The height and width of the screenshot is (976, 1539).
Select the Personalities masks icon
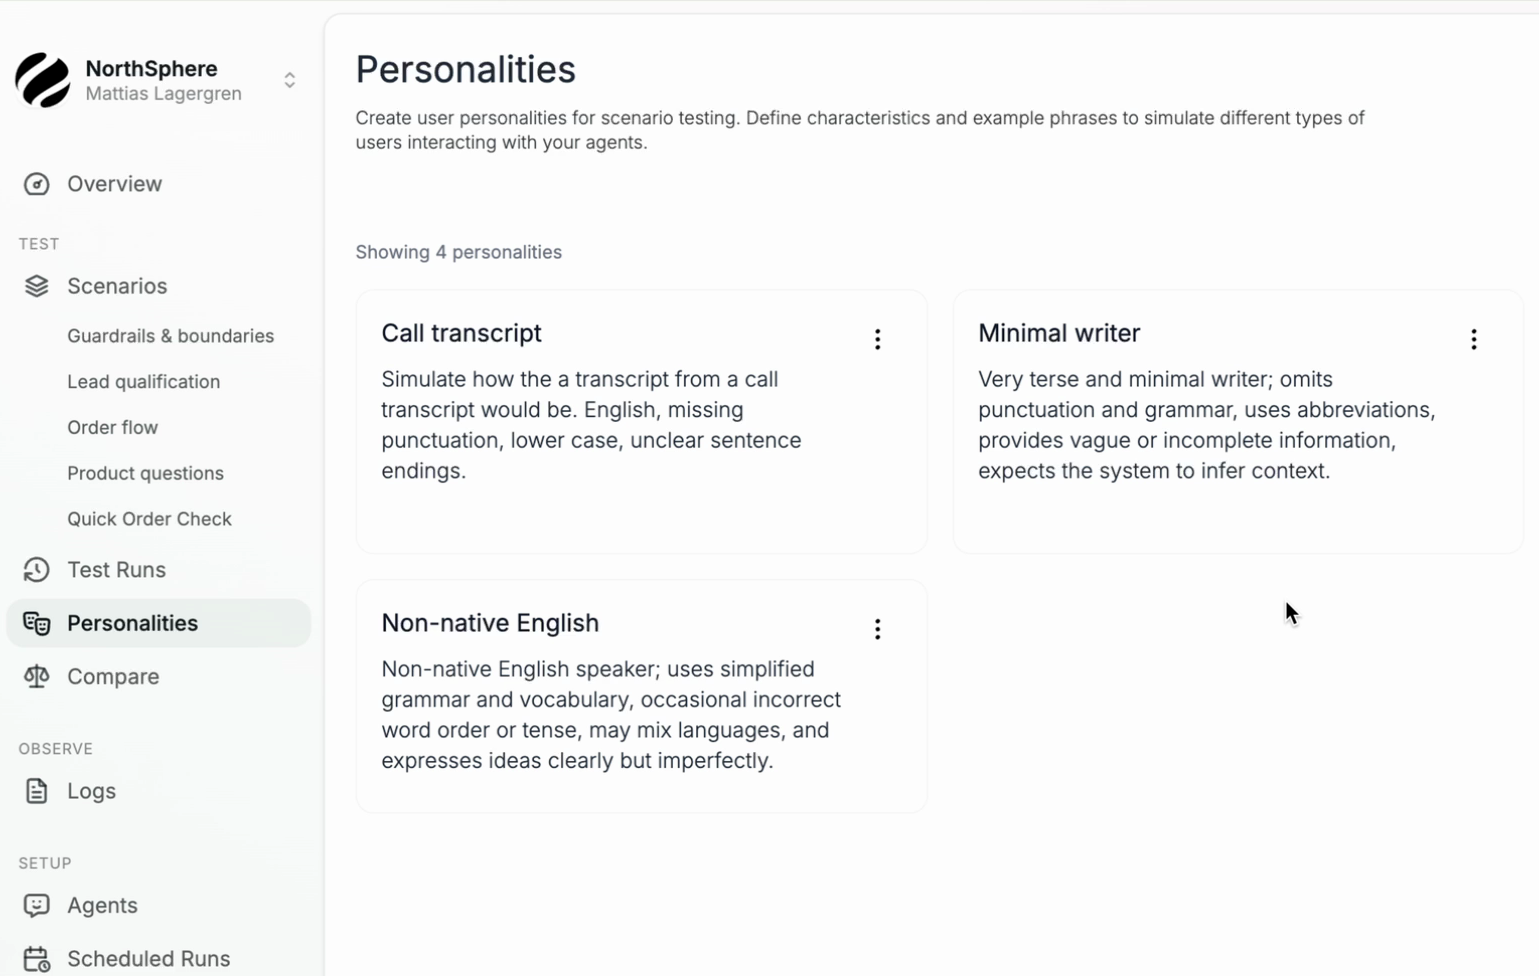click(36, 623)
